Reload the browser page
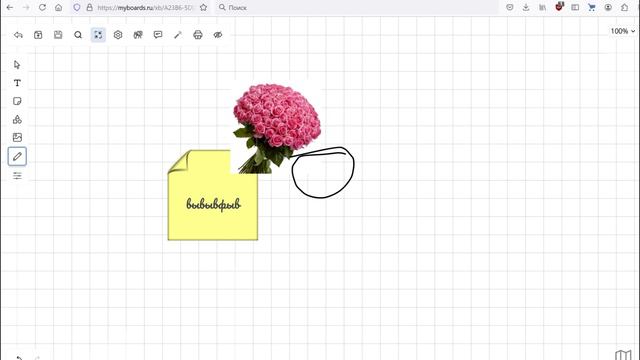 (42, 7)
